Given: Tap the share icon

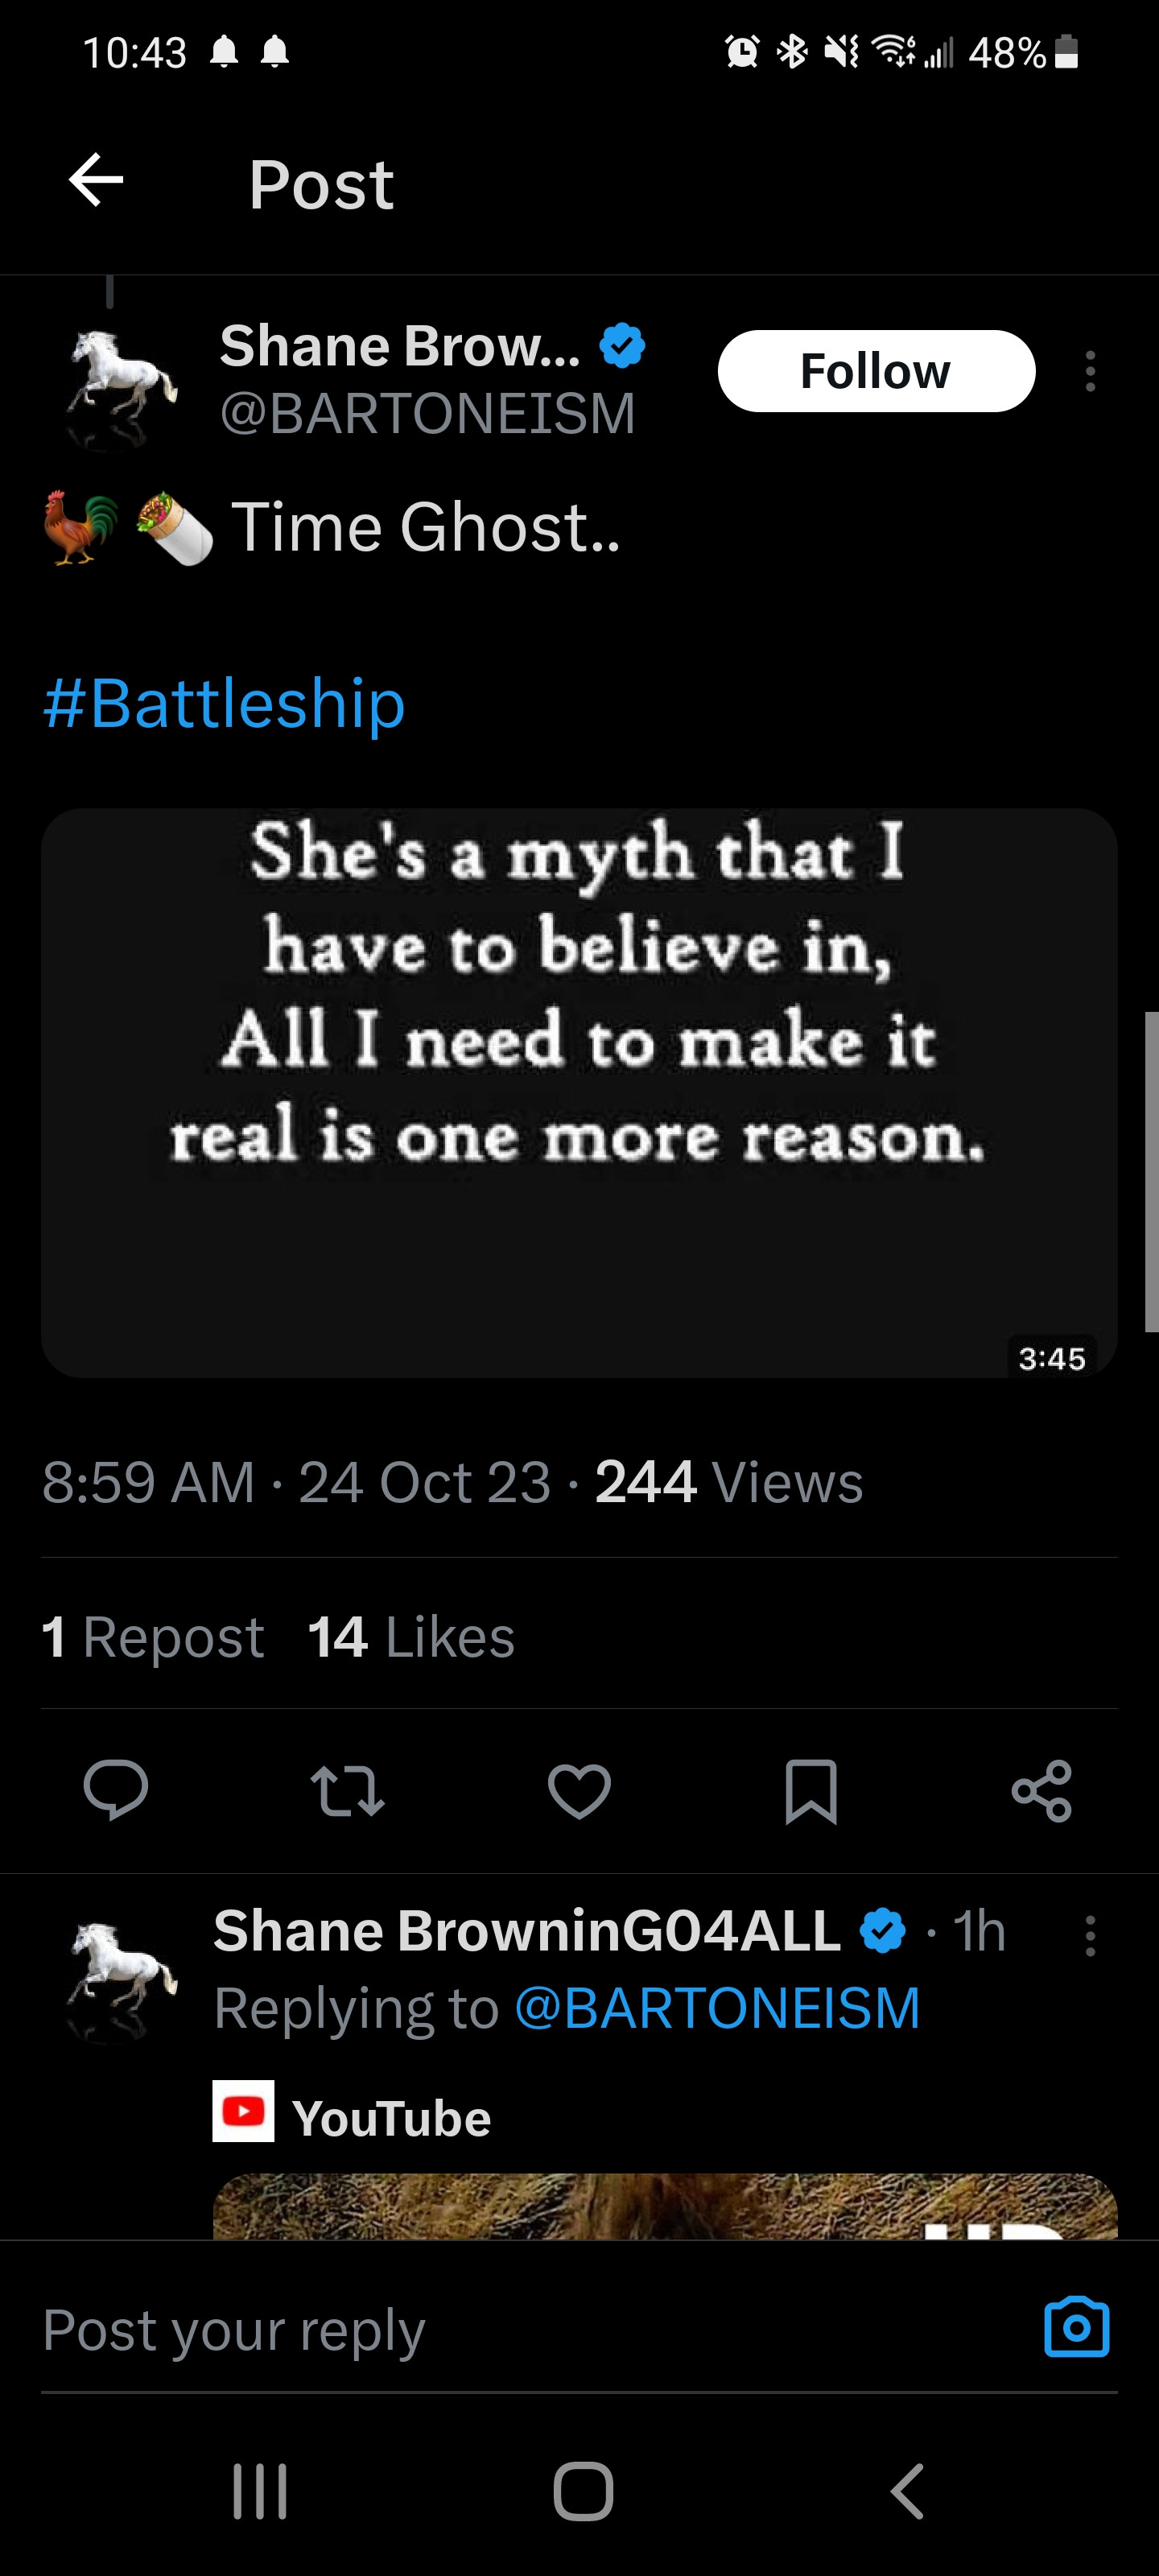Looking at the screenshot, I should point(1041,1790).
